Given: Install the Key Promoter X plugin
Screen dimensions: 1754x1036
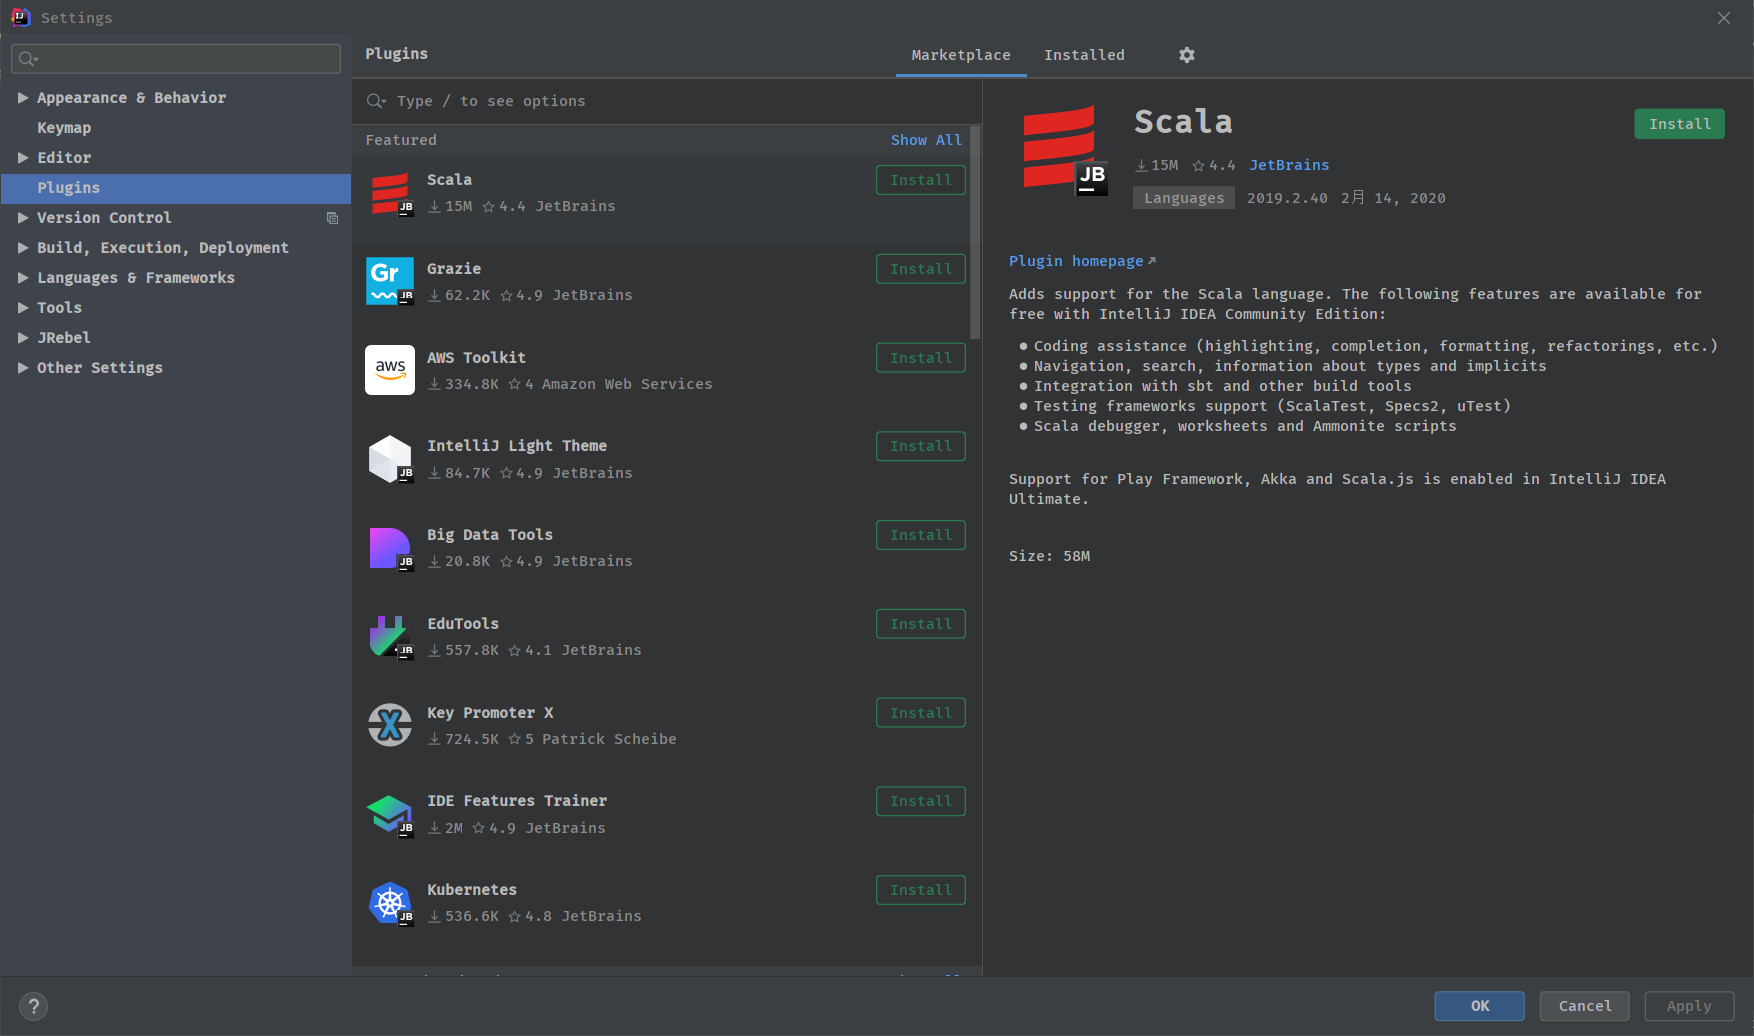Looking at the screenshot, I should coord(921,713).
